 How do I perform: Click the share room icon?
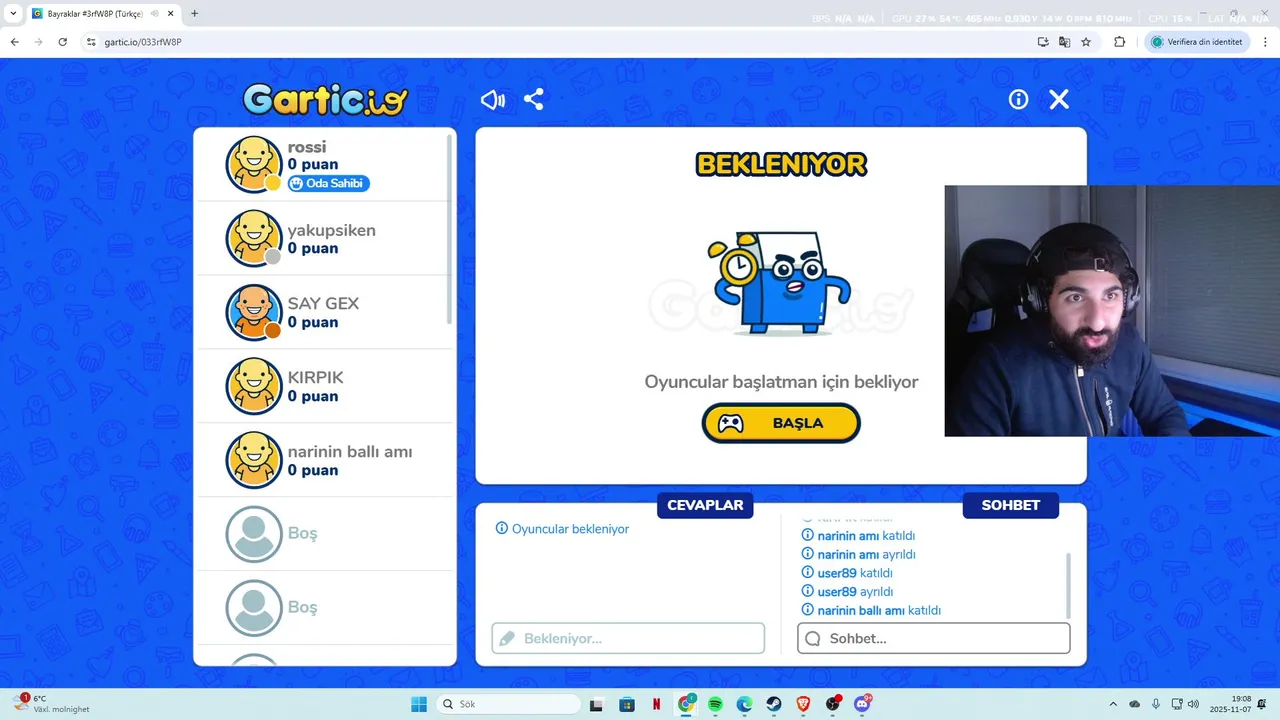coord(534,100)
